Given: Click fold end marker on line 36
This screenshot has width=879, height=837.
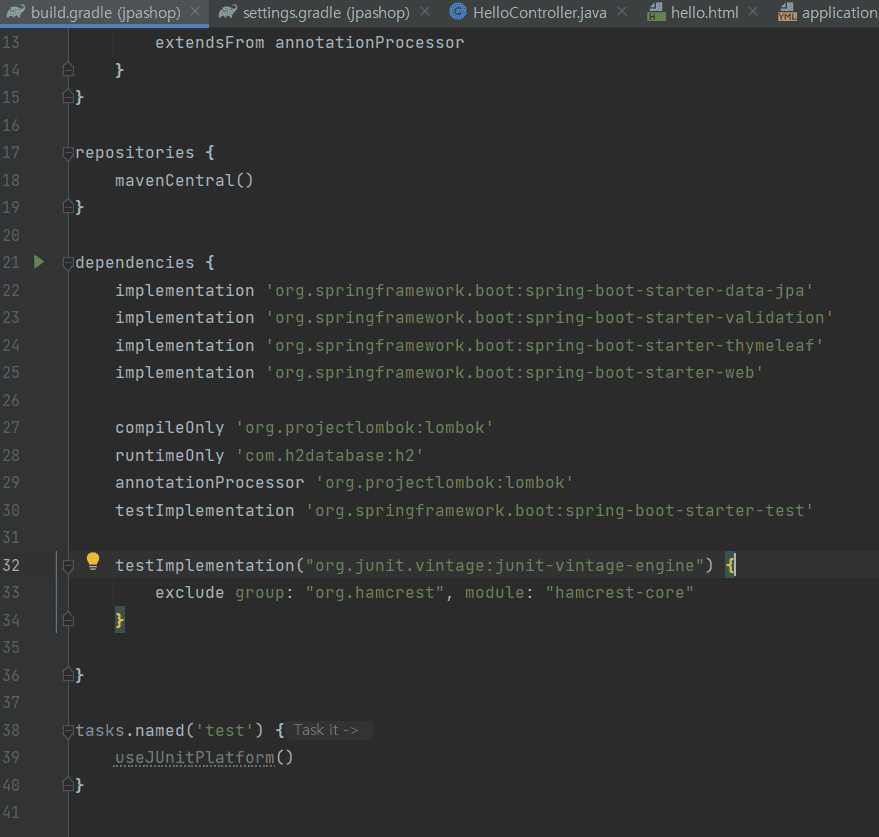Looking at the screenshot, I should click(68, 675).
